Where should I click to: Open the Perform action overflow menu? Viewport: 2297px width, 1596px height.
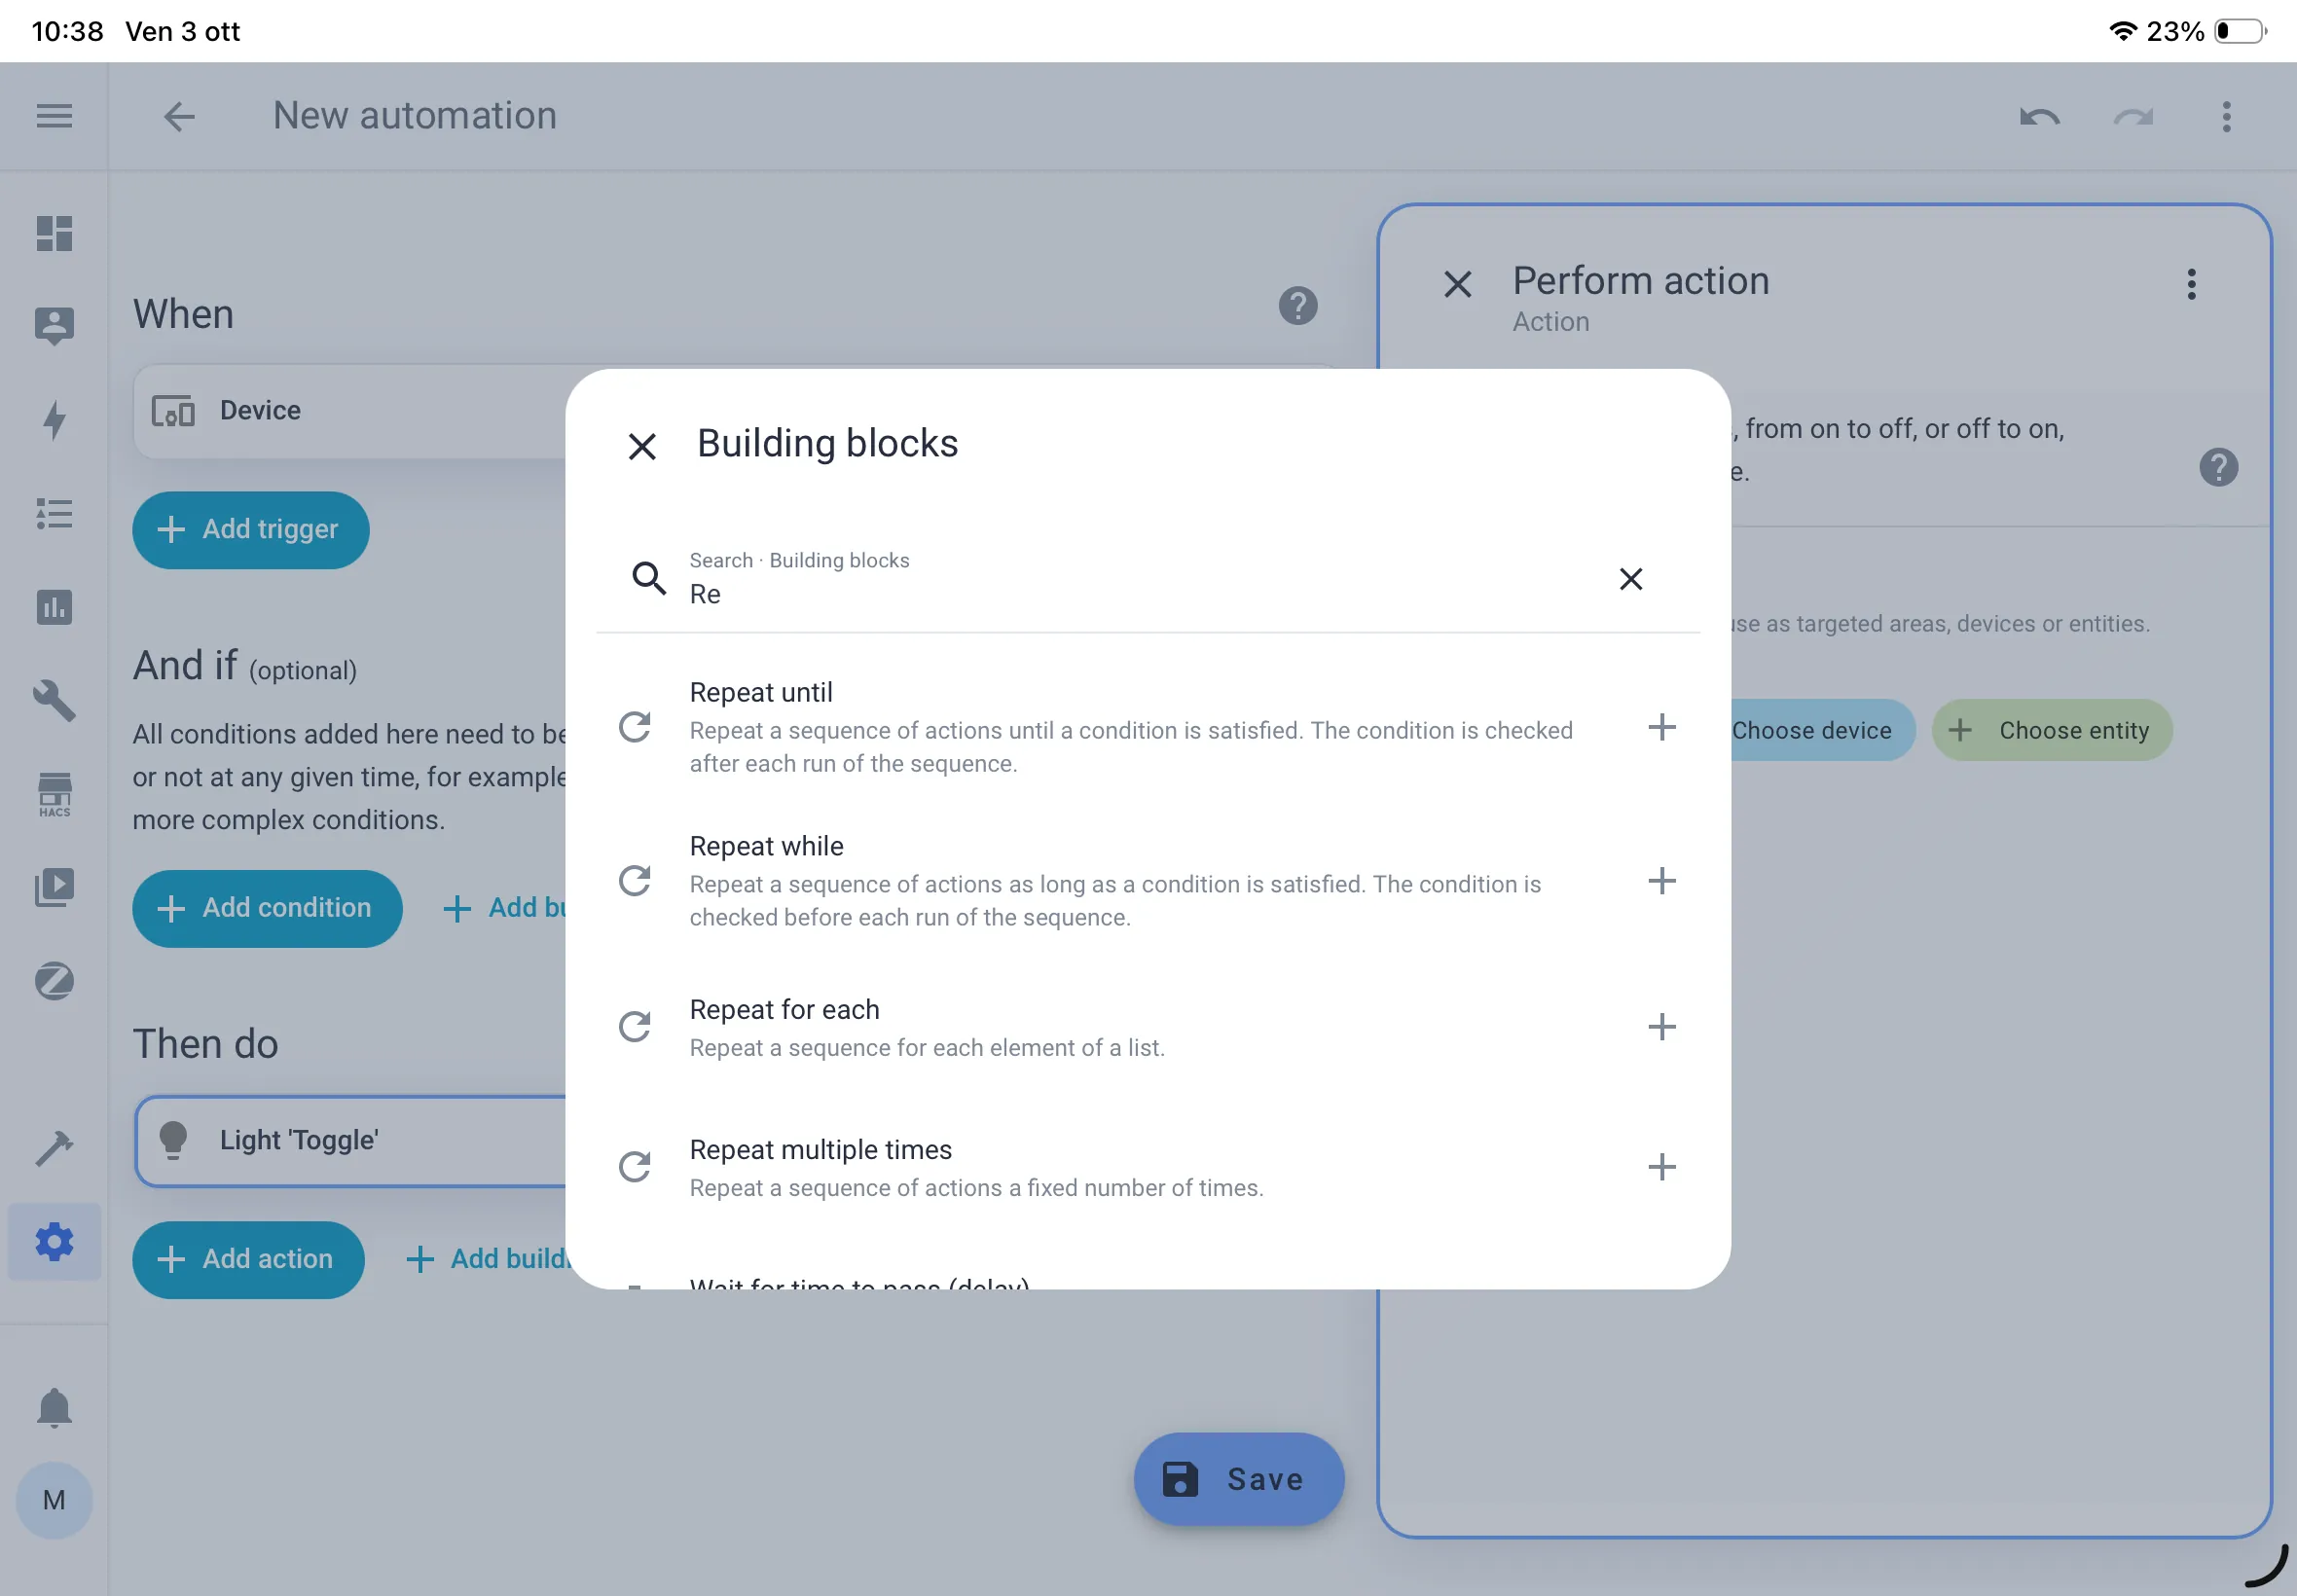tap(2191, 287)
